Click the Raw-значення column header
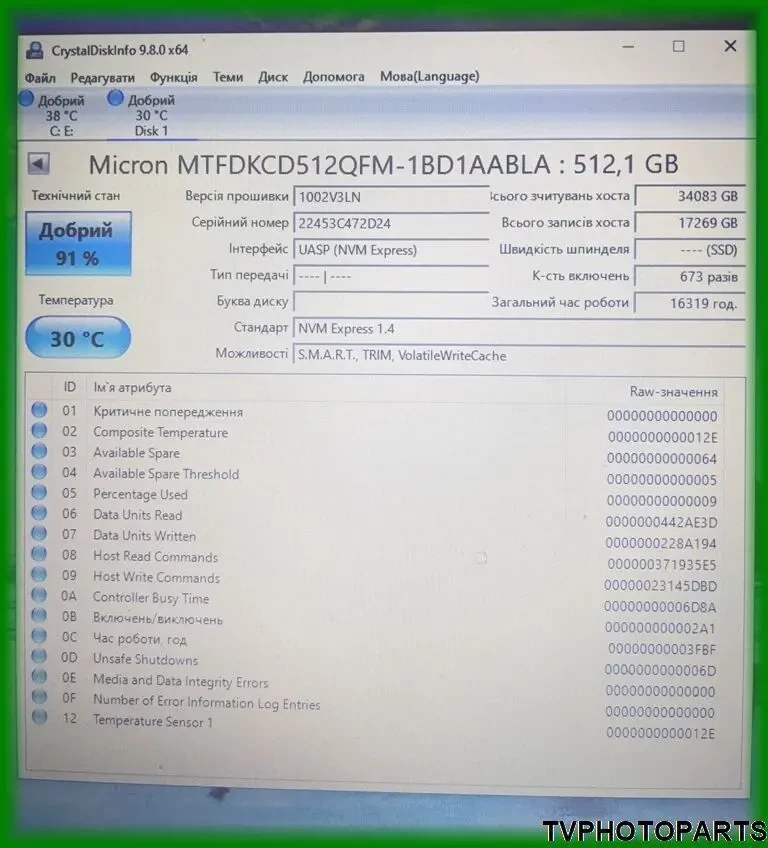 [673, 392]
